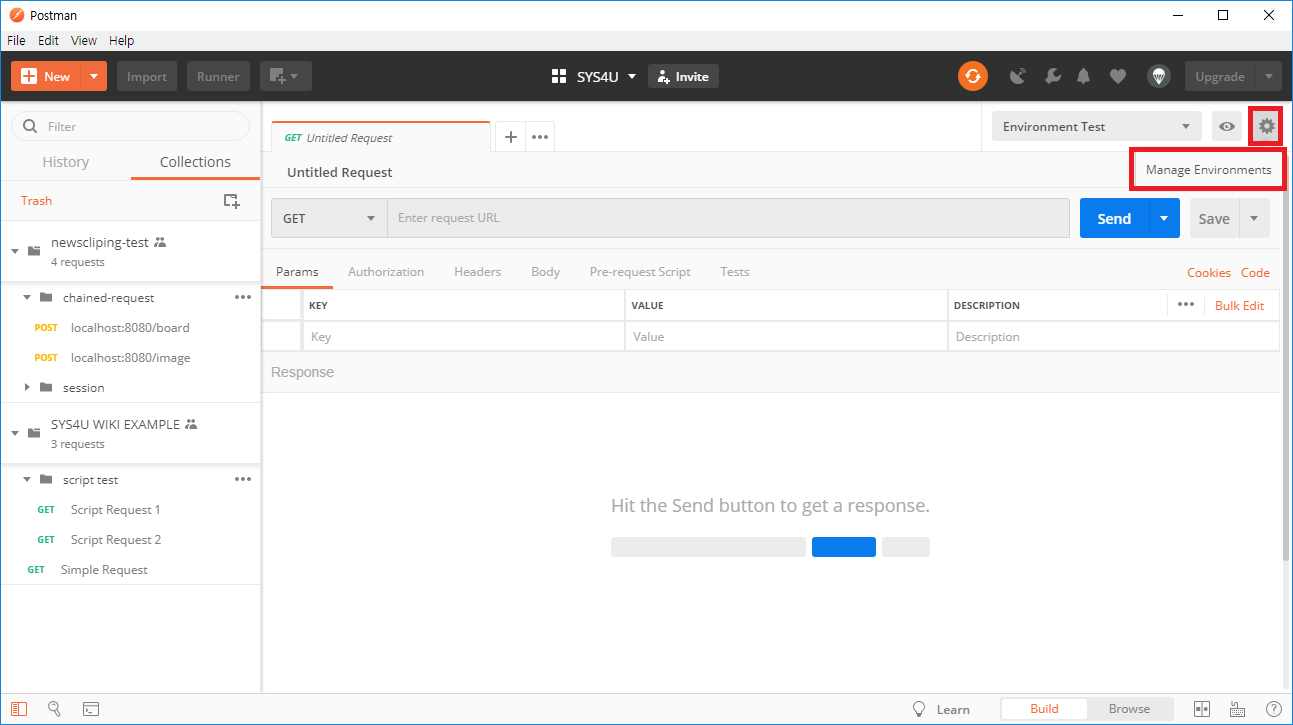
Task: Open the Send options dropdown arrow
Action: click(x=1164, y=218)
